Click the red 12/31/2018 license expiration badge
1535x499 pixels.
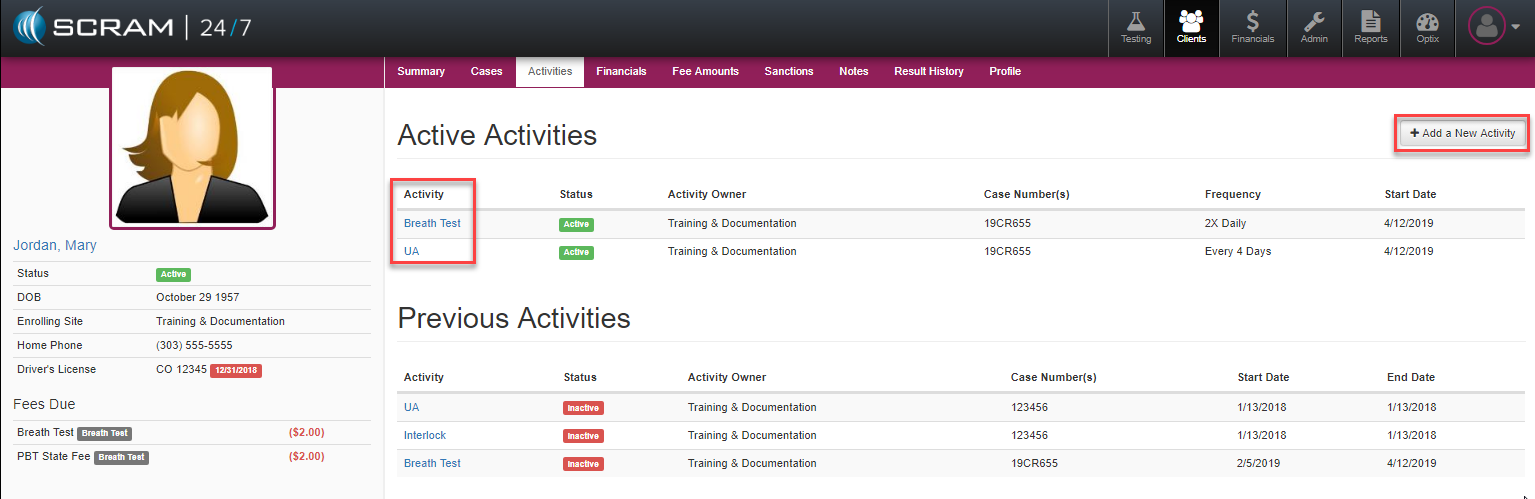pyautogui.click(x=235, y=370)
